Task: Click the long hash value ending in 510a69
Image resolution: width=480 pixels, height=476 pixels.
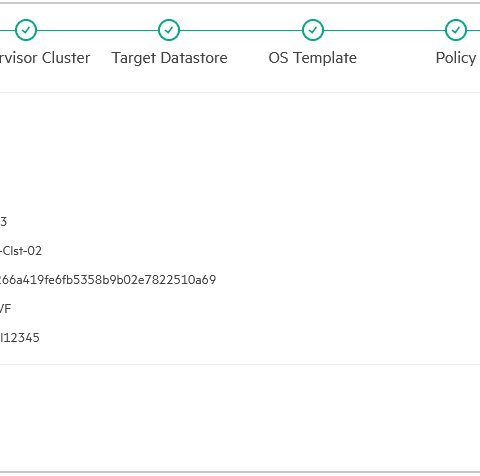Action: tap(108, 280)
